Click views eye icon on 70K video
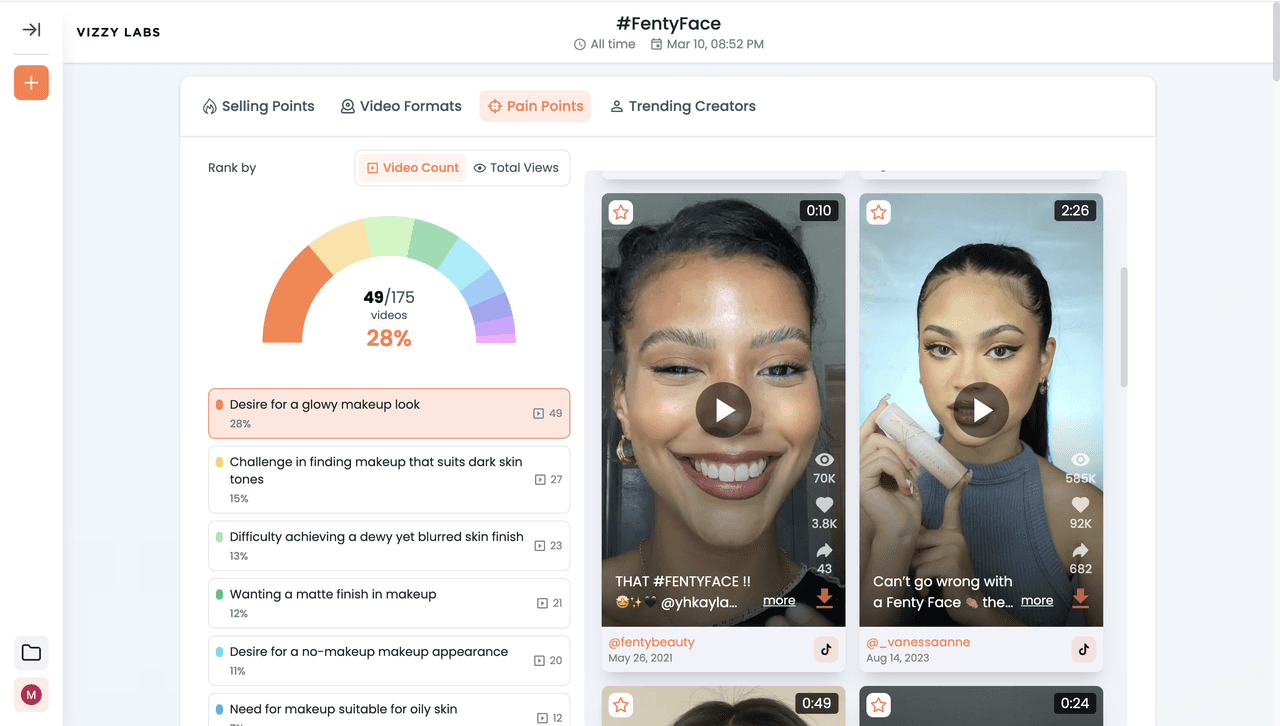This screenshot has height=726, width=1280. pyautogui.click(x=824, y=459)
